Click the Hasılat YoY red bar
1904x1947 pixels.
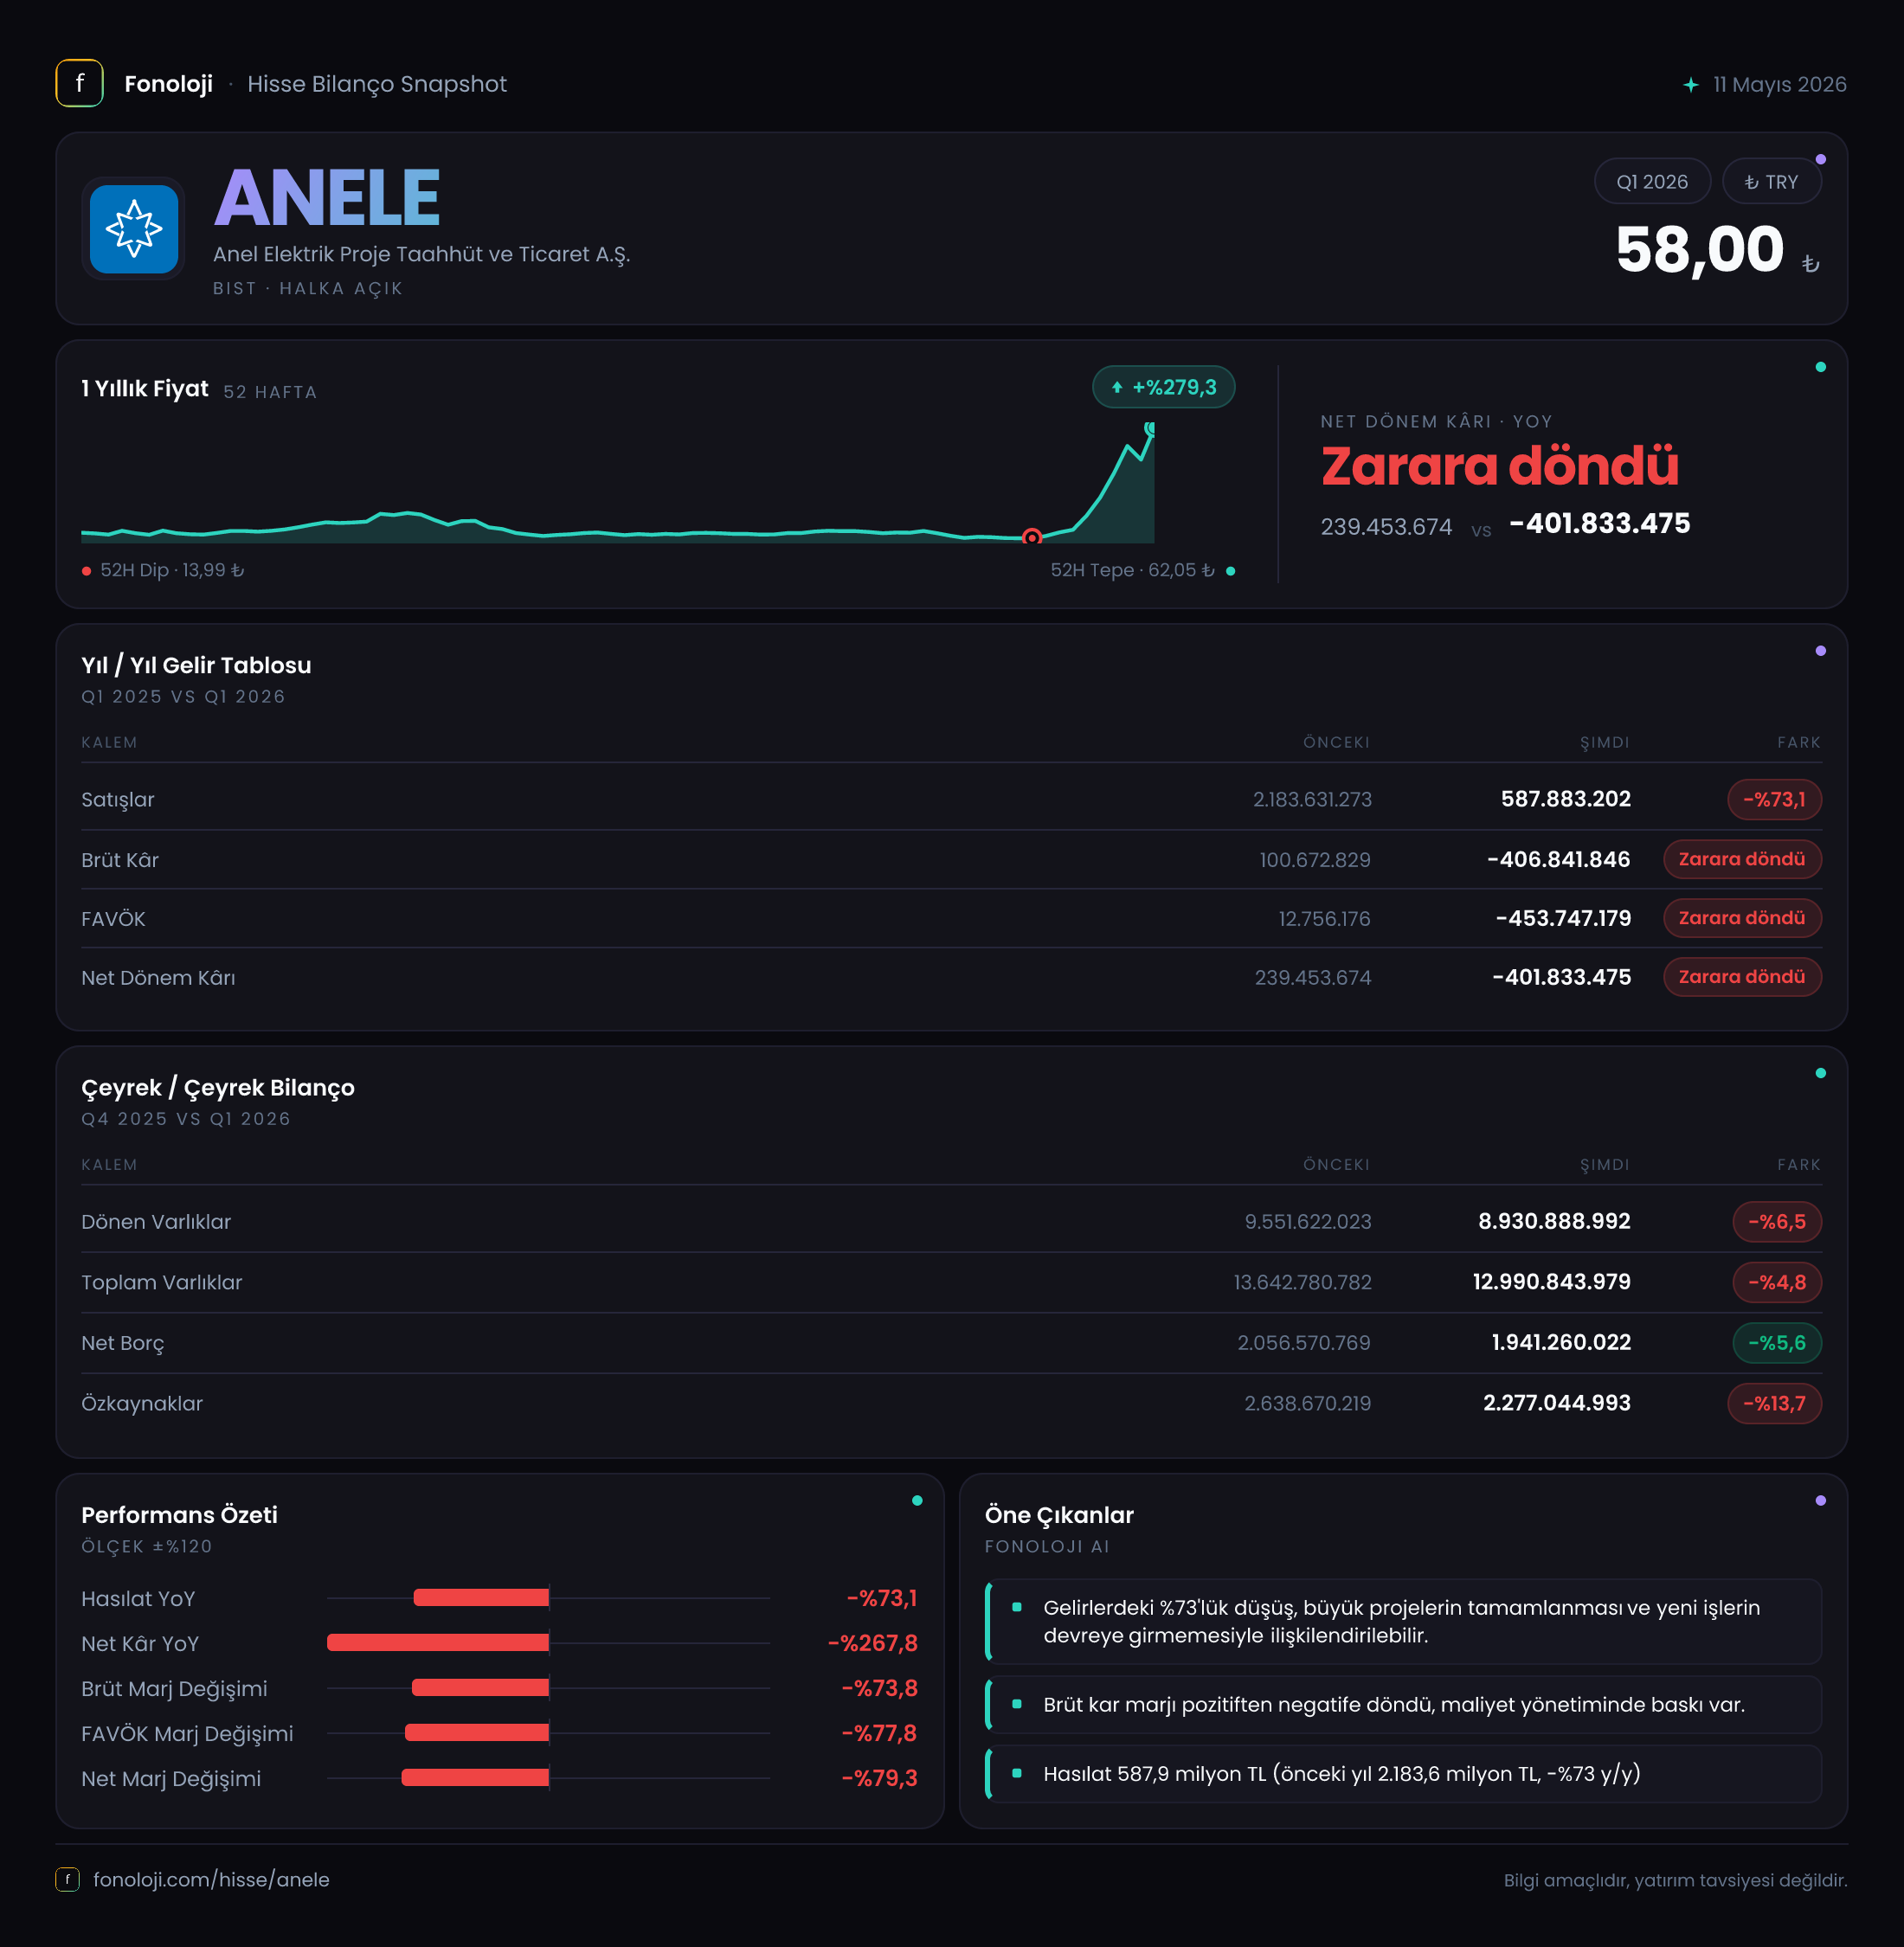point(481,1598)
